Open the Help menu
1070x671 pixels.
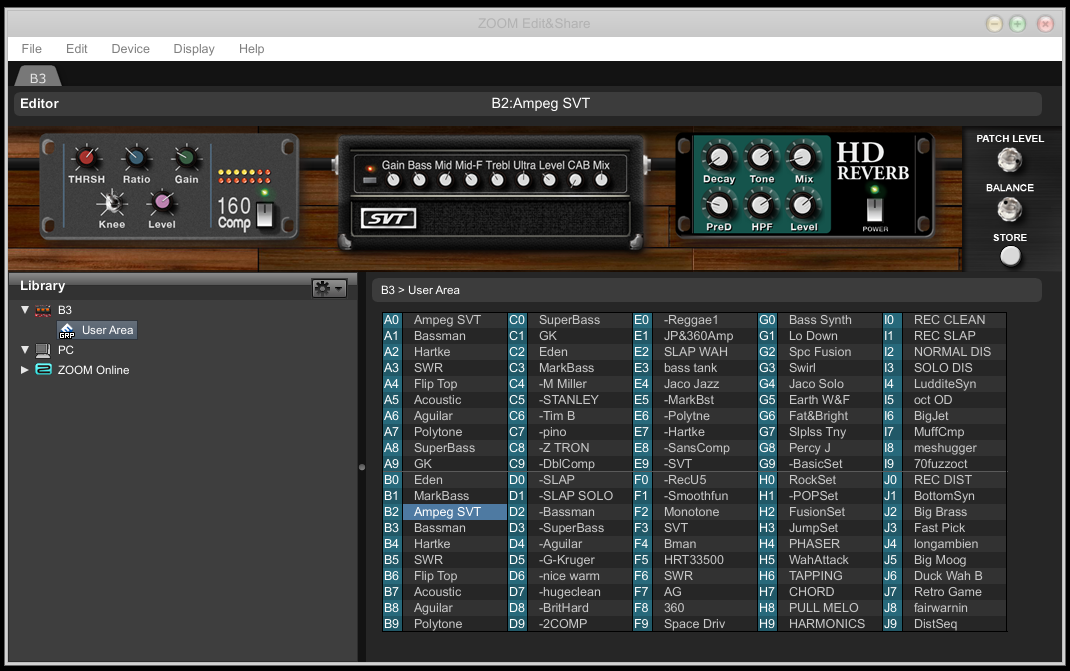tap(251, 48)
